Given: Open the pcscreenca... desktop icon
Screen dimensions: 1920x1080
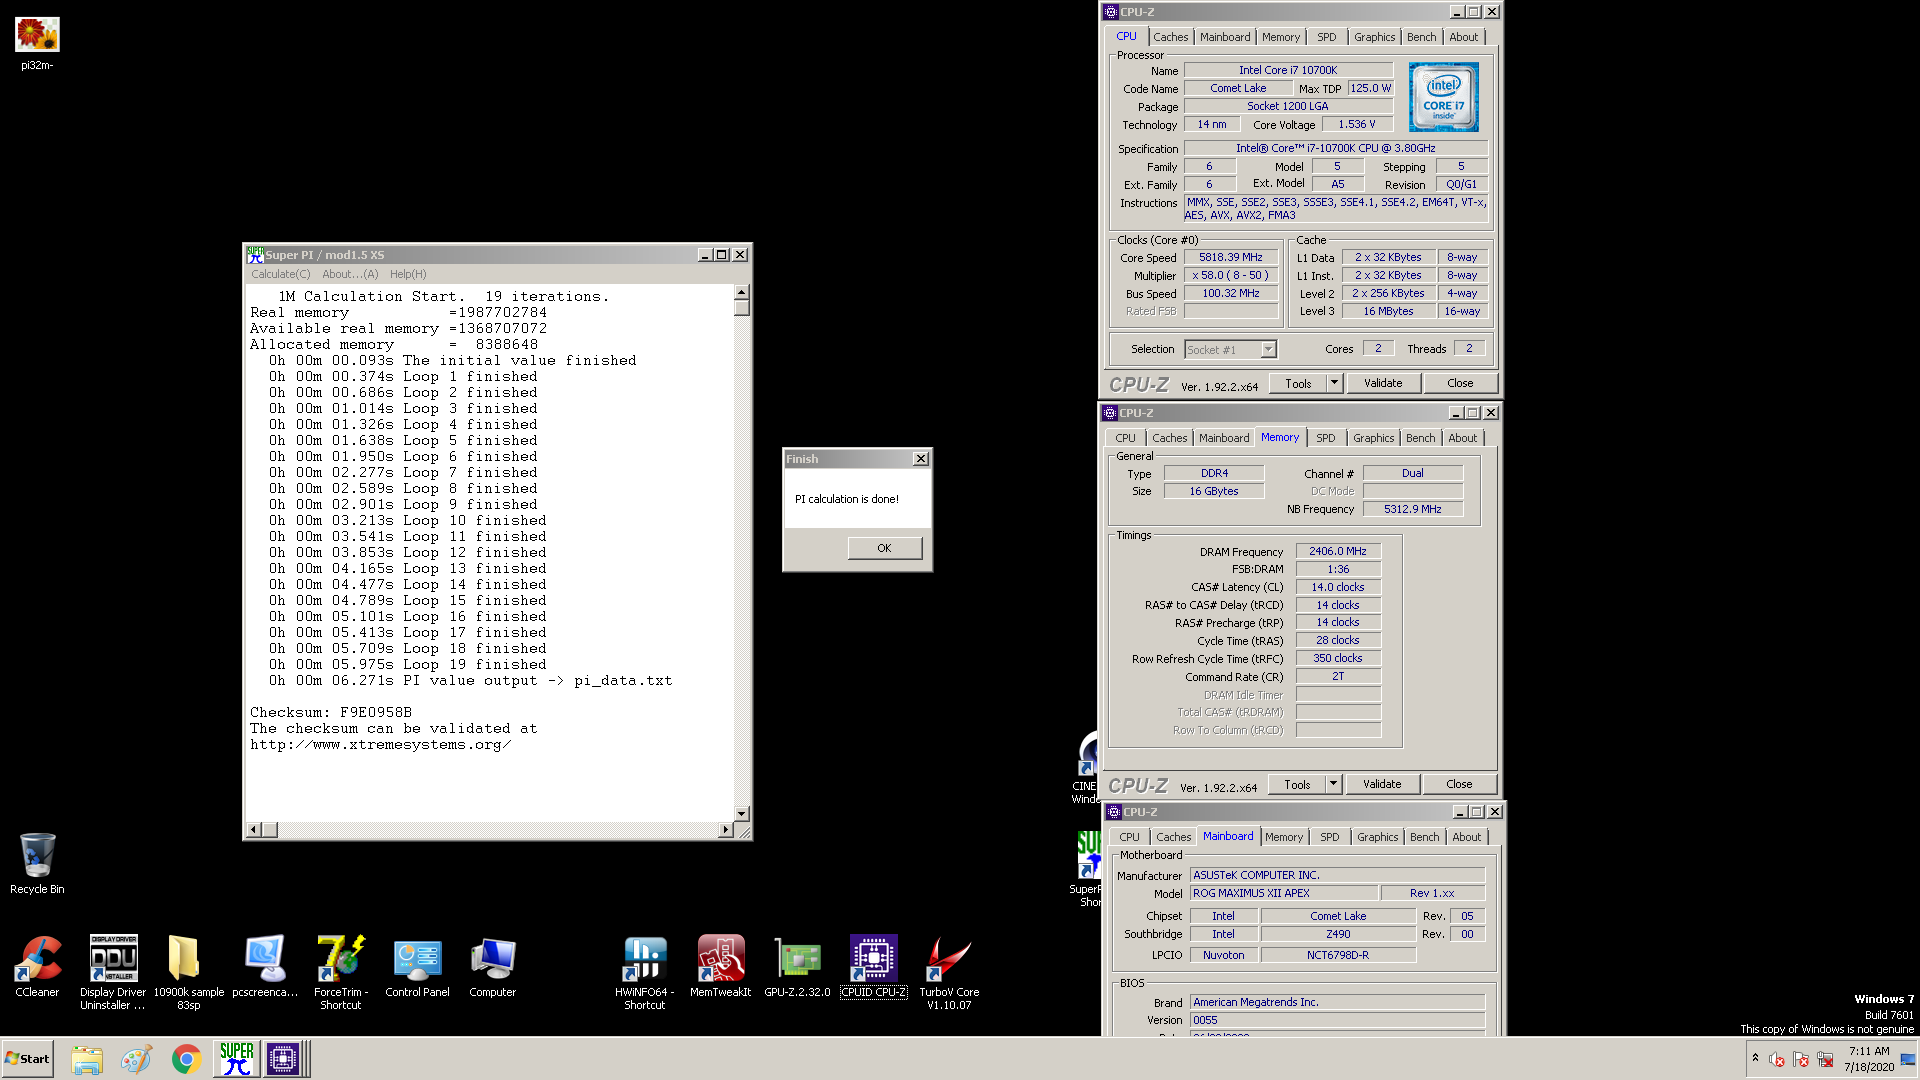Looking at the screenshot, I should [265, 966].
